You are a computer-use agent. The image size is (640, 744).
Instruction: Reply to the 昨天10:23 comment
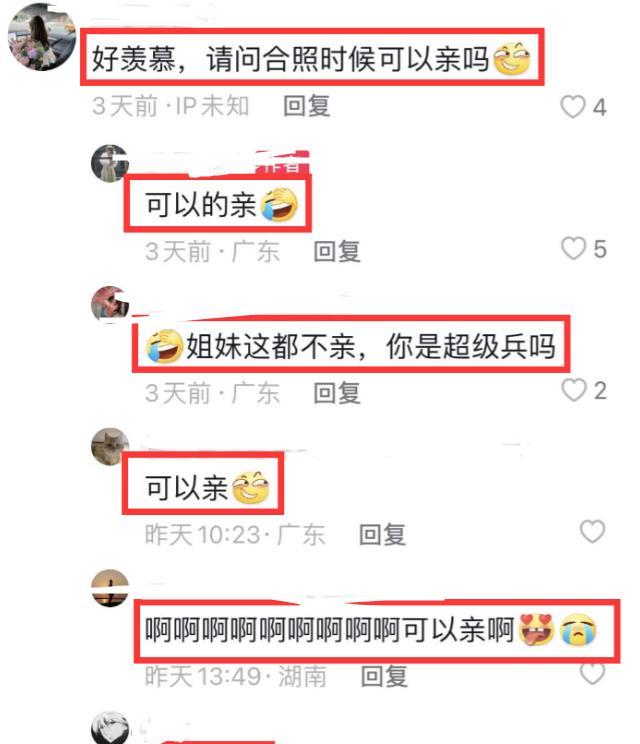[x=382, y=534]
